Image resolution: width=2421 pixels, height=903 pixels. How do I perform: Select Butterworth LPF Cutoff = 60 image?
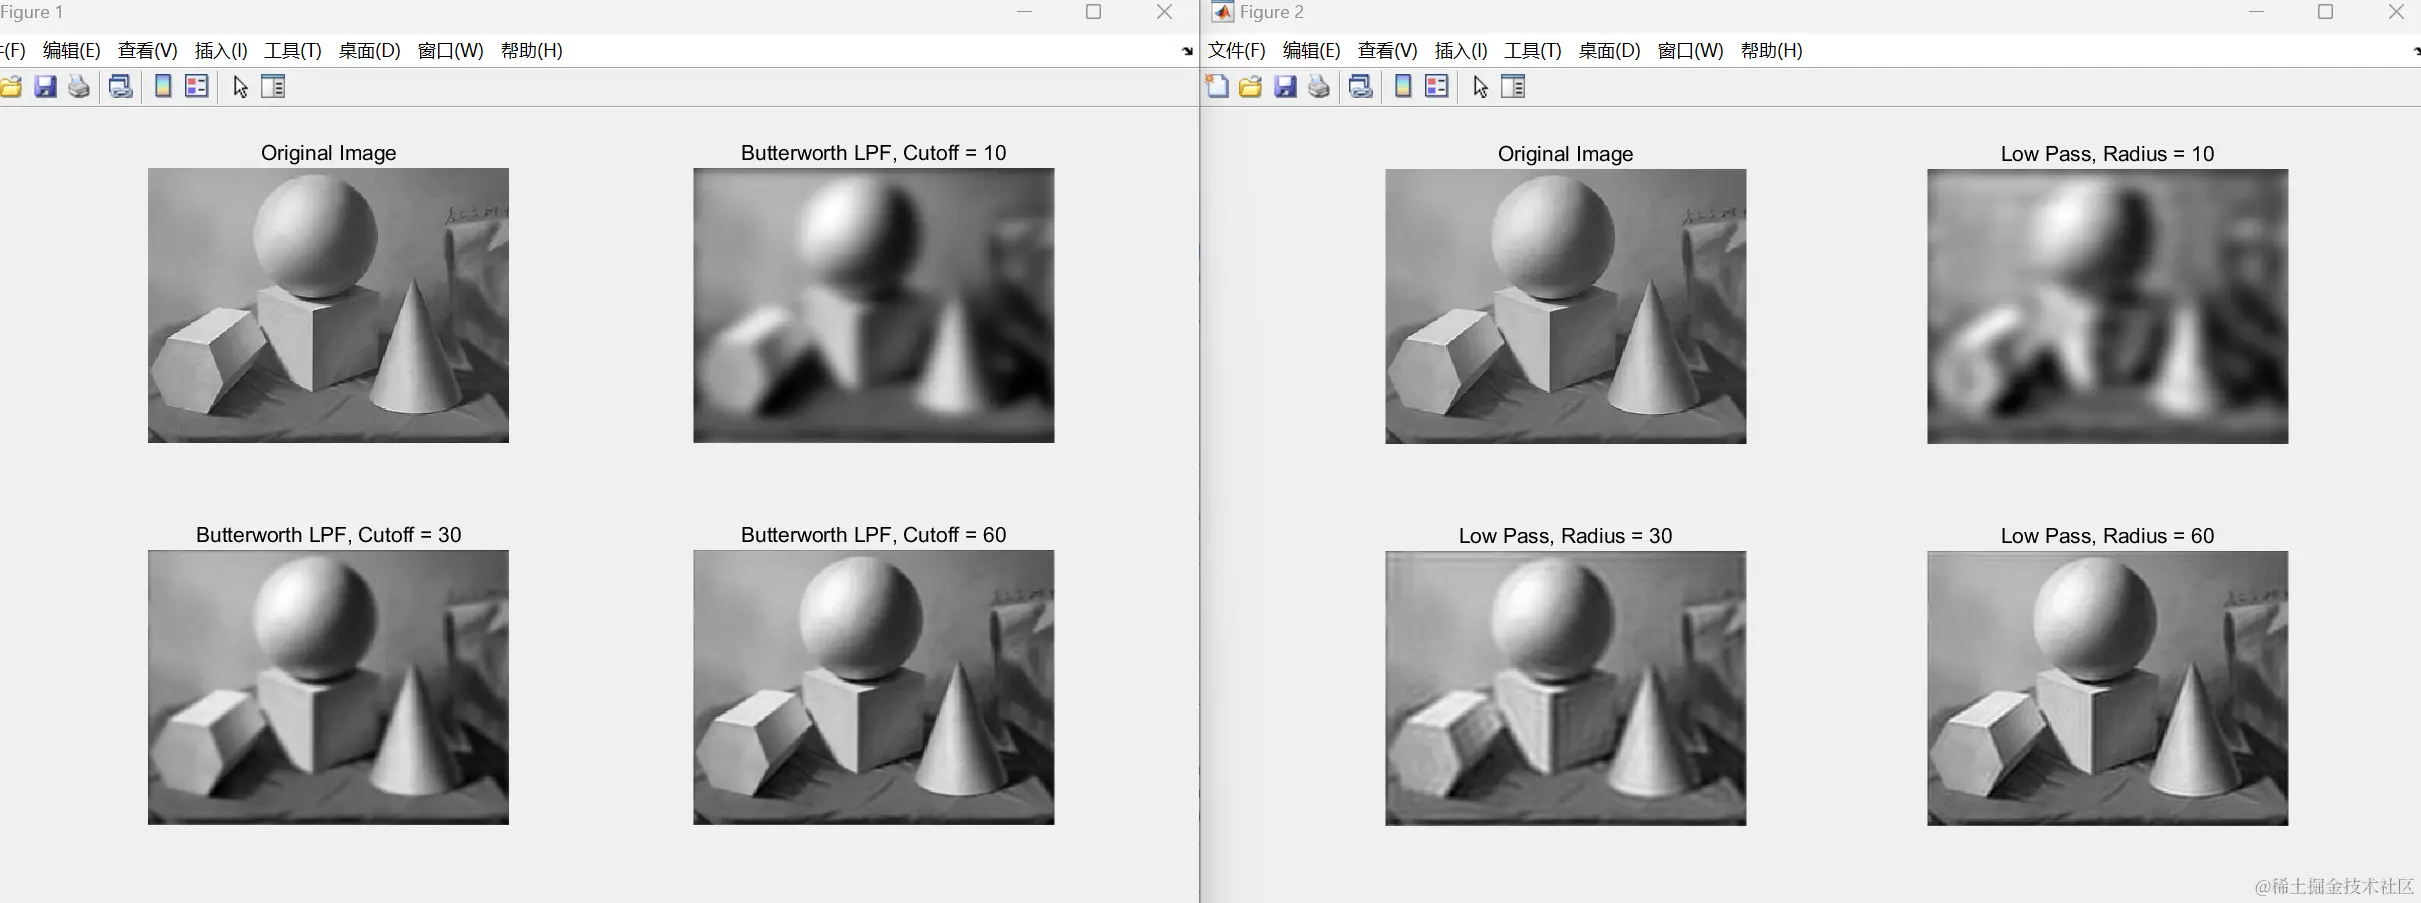point(874,687)
